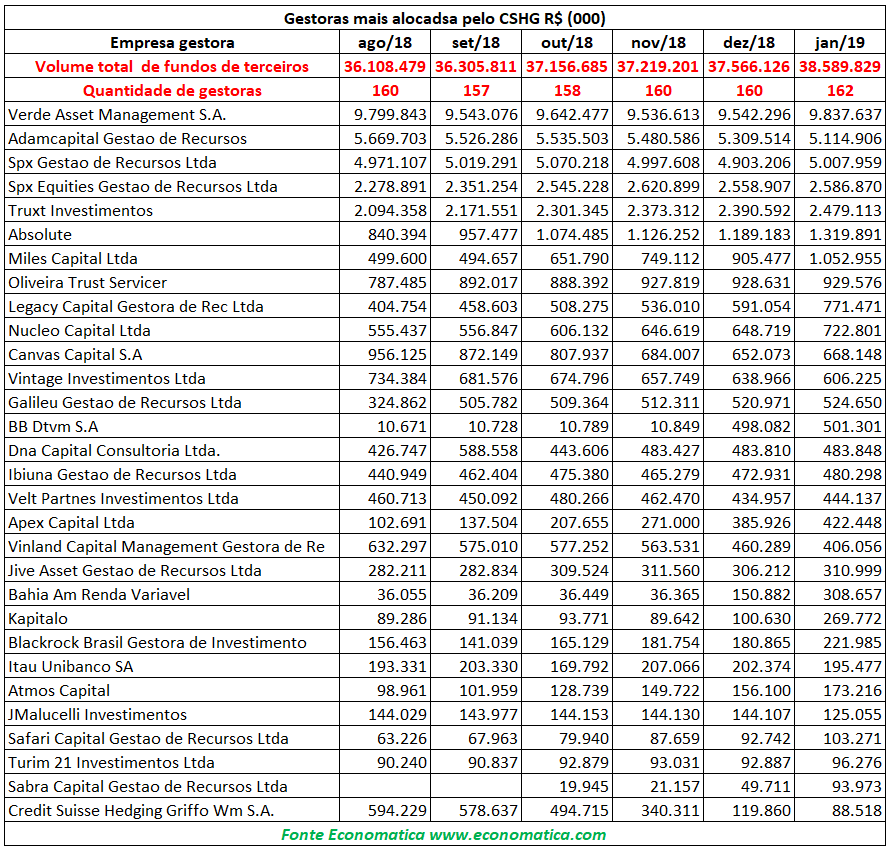The width and height of the screenshot is (890, 849).
Task: Select 'Verde Asset Management S.A.' row name
Action: pyautogui.click(x=117, y=115)
